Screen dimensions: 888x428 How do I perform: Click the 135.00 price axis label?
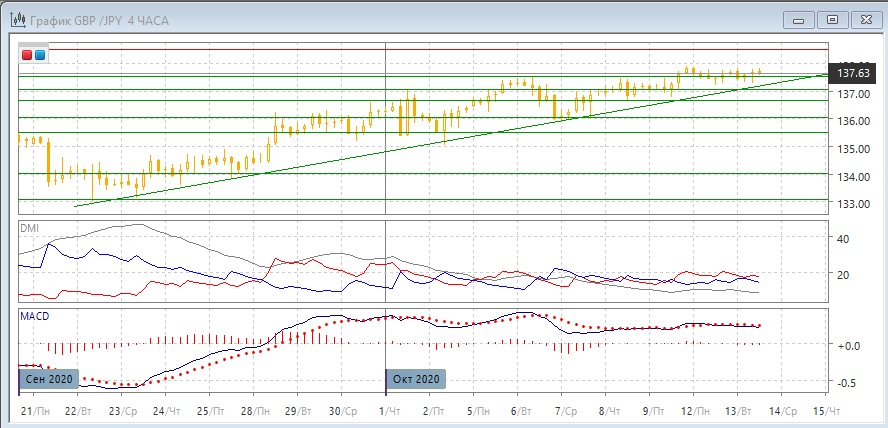850,149
